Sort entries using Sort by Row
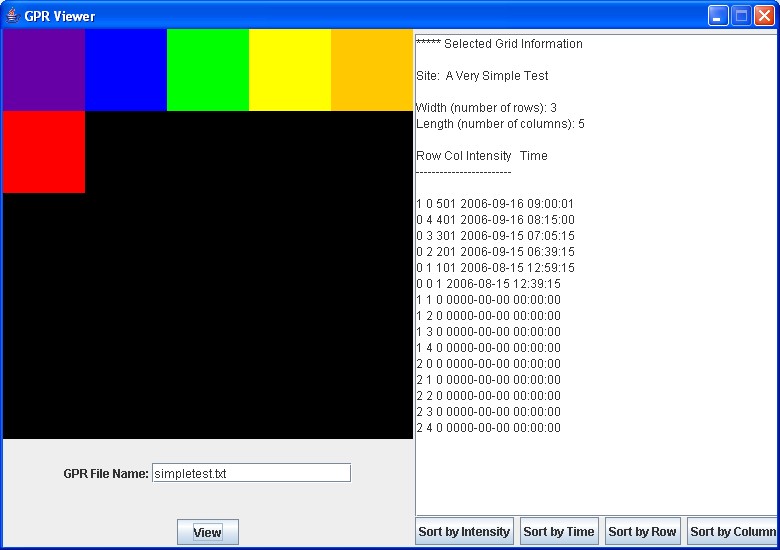 642,532
